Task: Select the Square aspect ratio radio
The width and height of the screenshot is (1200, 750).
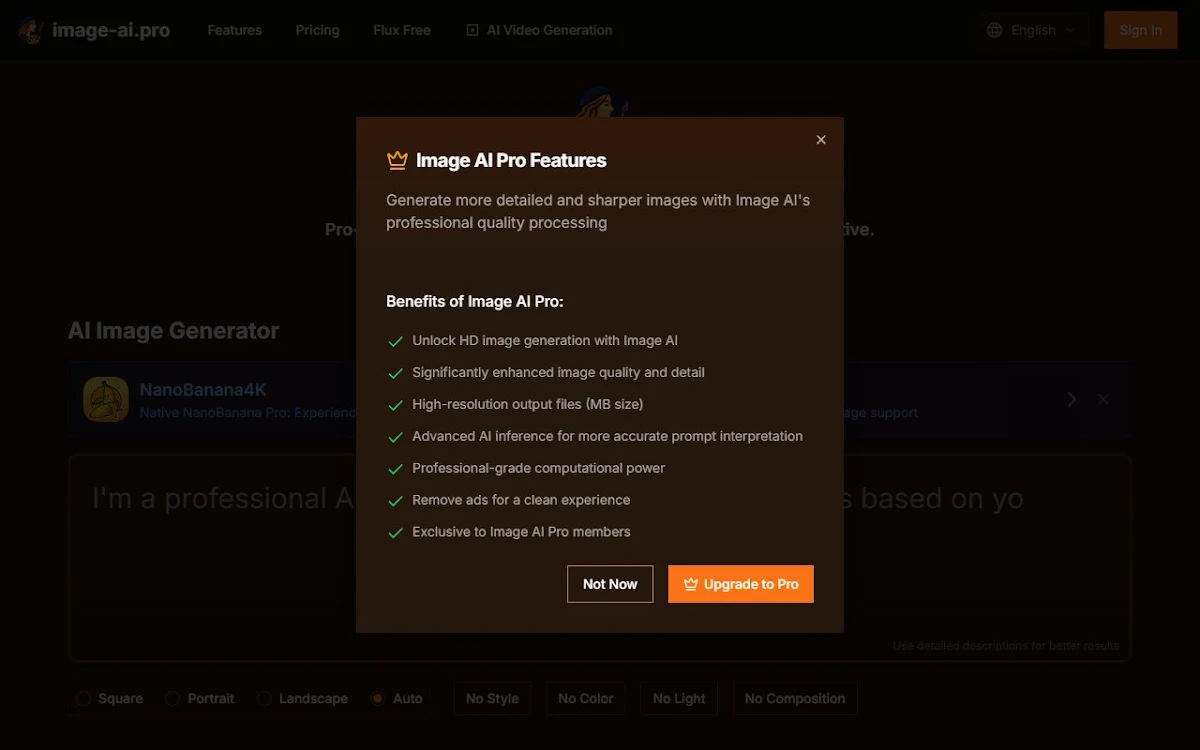Action: pos(84,699)
